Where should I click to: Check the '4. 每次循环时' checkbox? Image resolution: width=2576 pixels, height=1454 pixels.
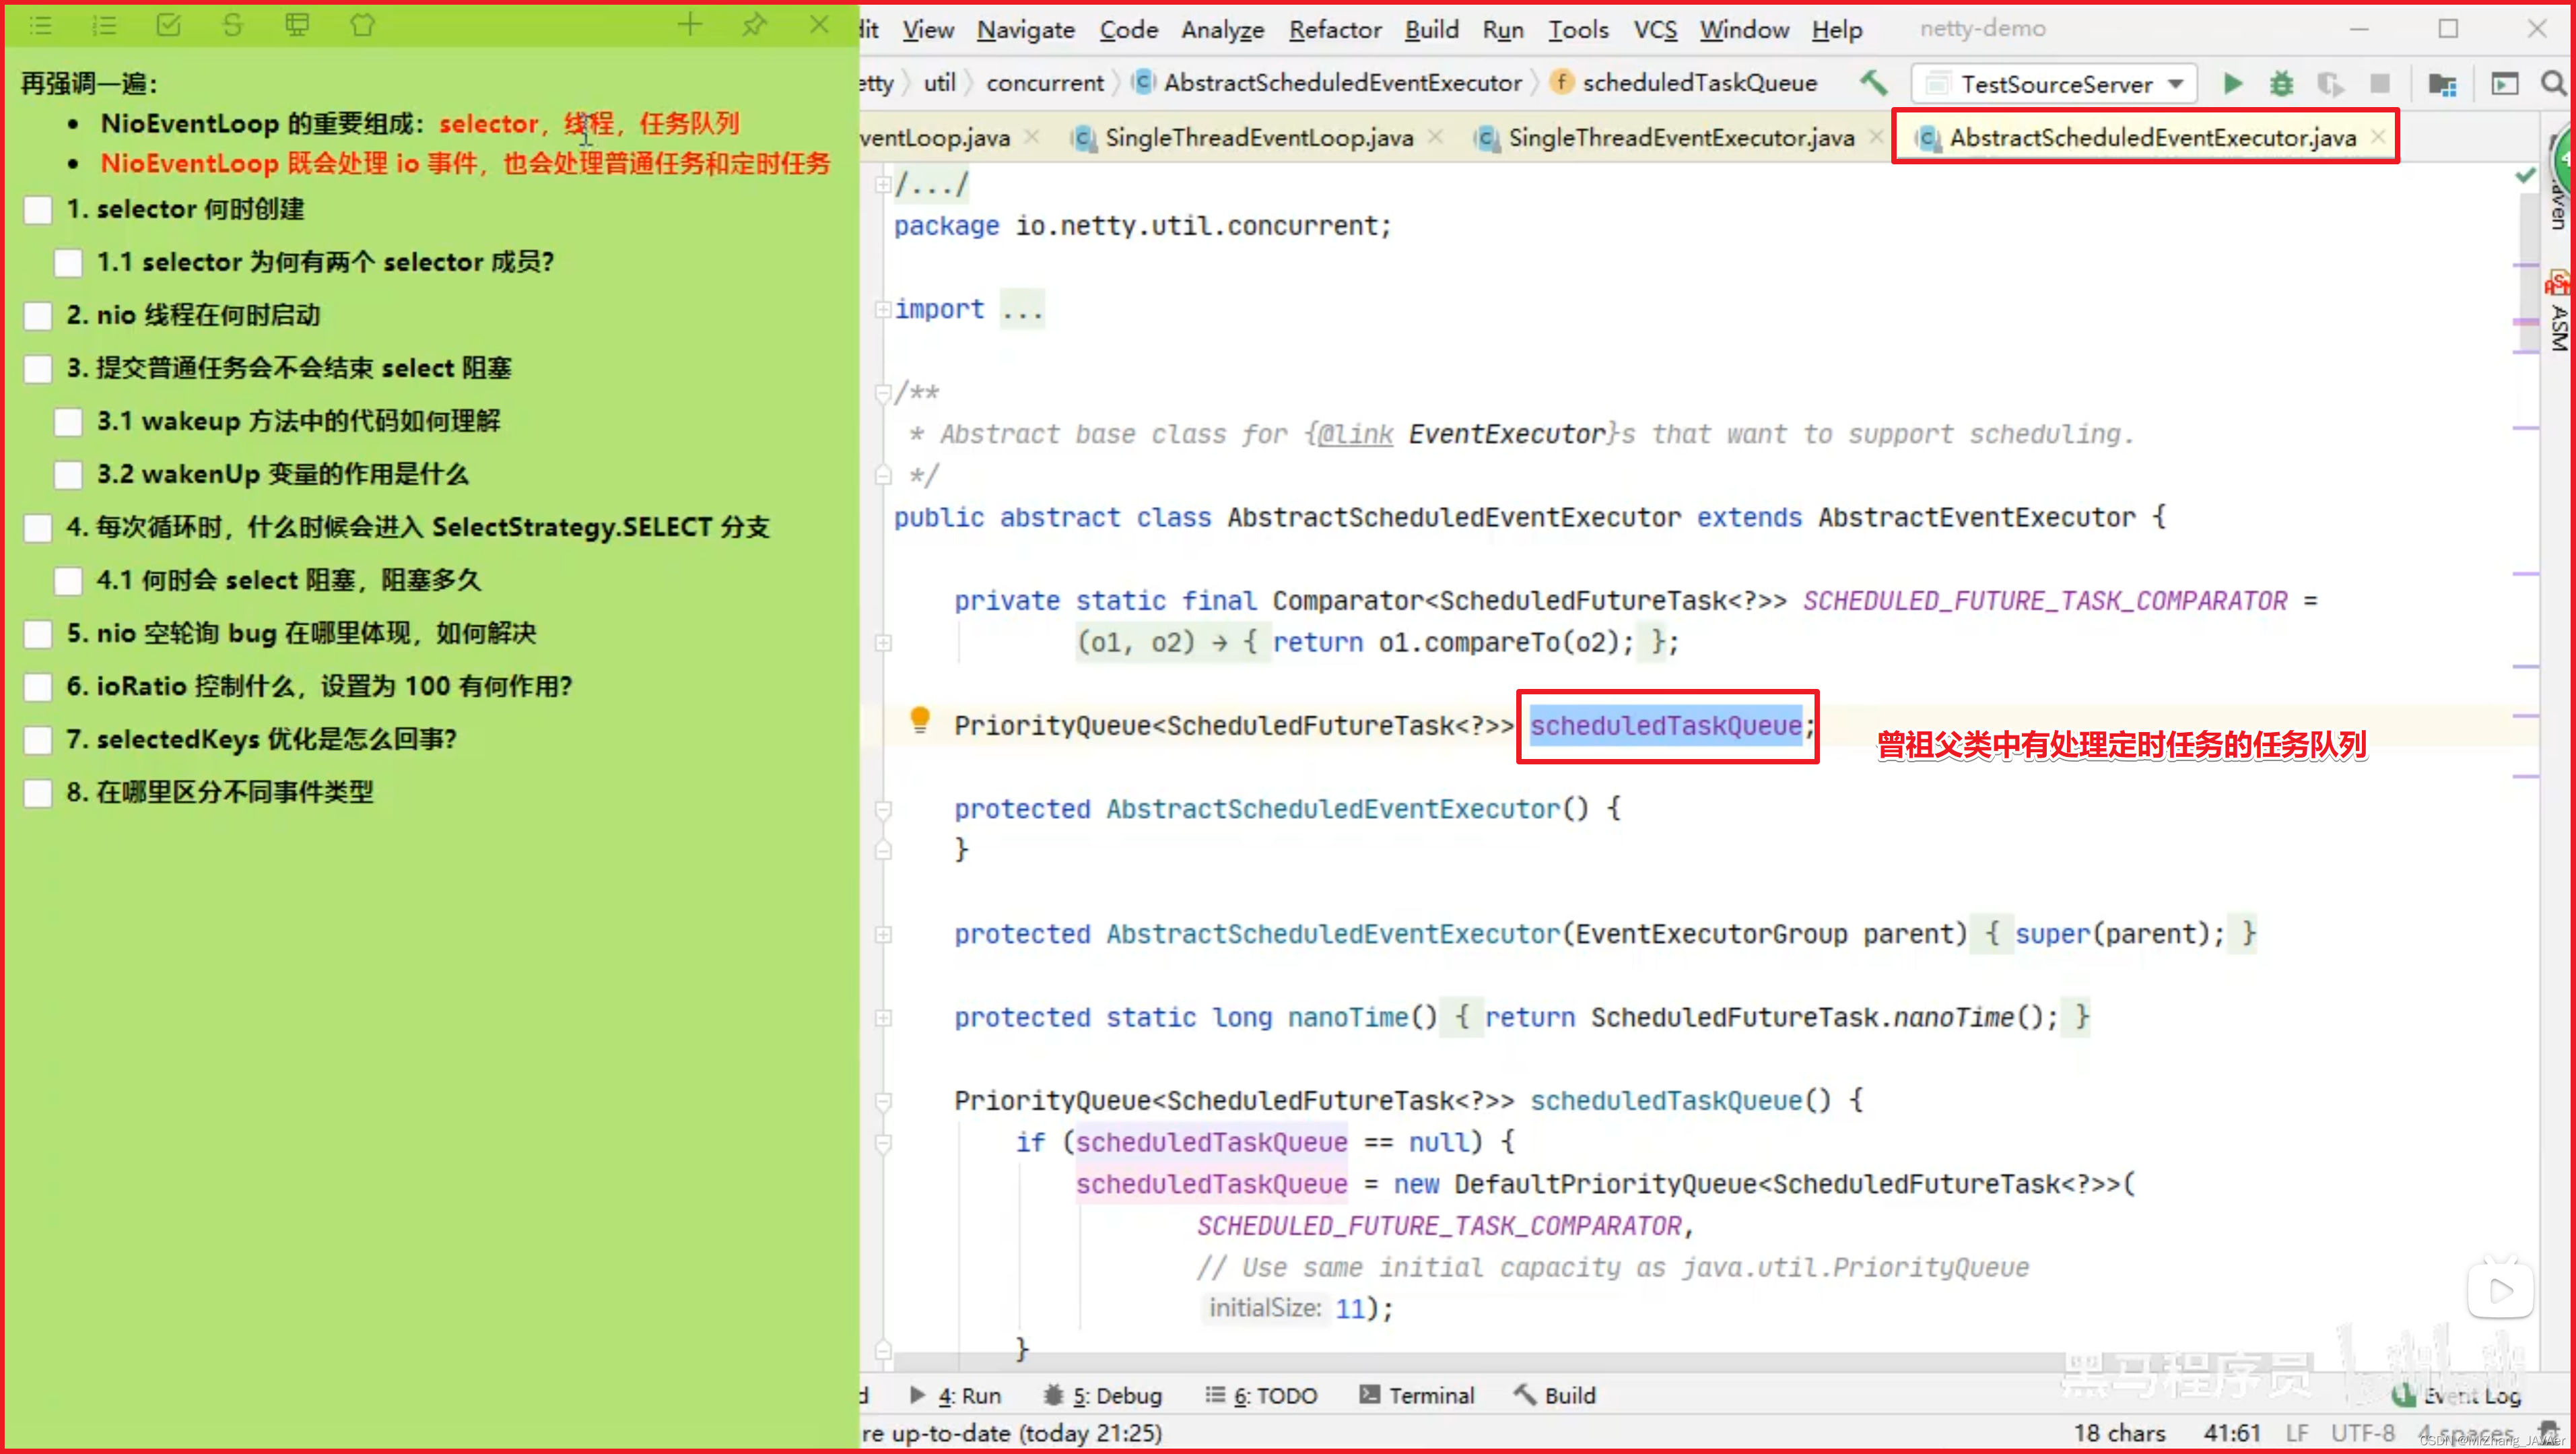click(38, 528)
